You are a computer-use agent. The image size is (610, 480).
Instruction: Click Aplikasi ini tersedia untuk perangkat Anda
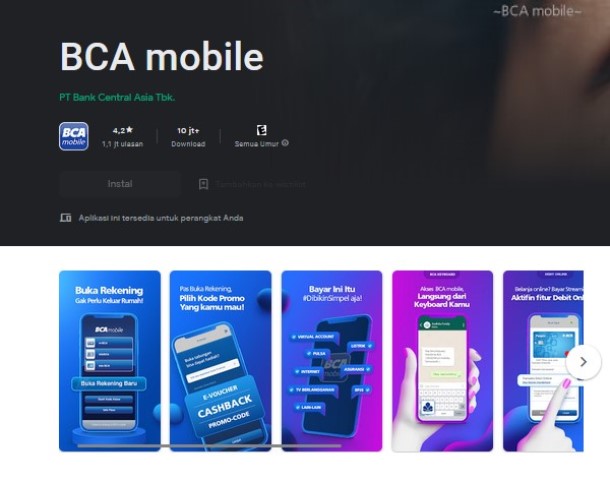click(161, 218)
